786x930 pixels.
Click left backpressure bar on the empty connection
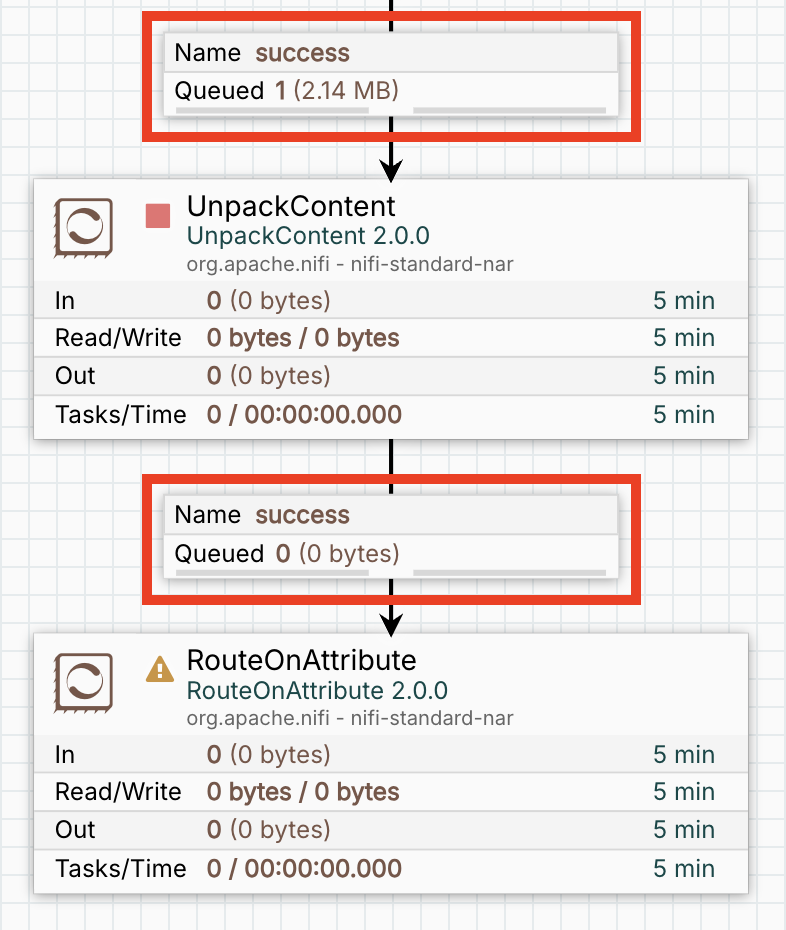tap(272, 573)
